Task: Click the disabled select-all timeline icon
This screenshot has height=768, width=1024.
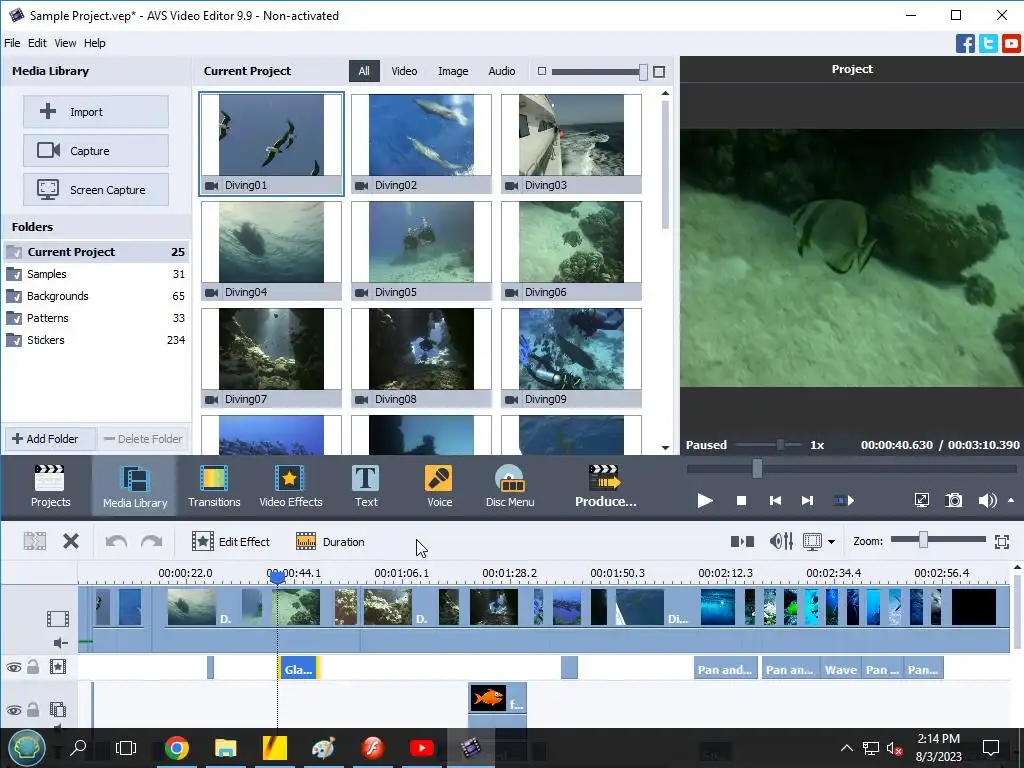Action: click(x=35, y=541)
